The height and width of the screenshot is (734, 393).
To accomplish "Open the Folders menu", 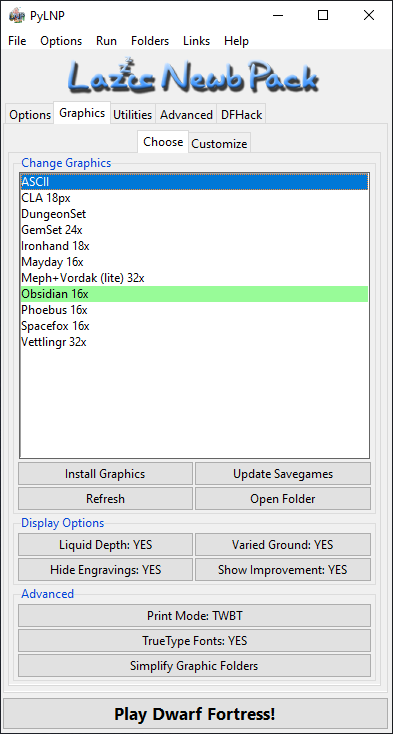I will click(150, 41).
